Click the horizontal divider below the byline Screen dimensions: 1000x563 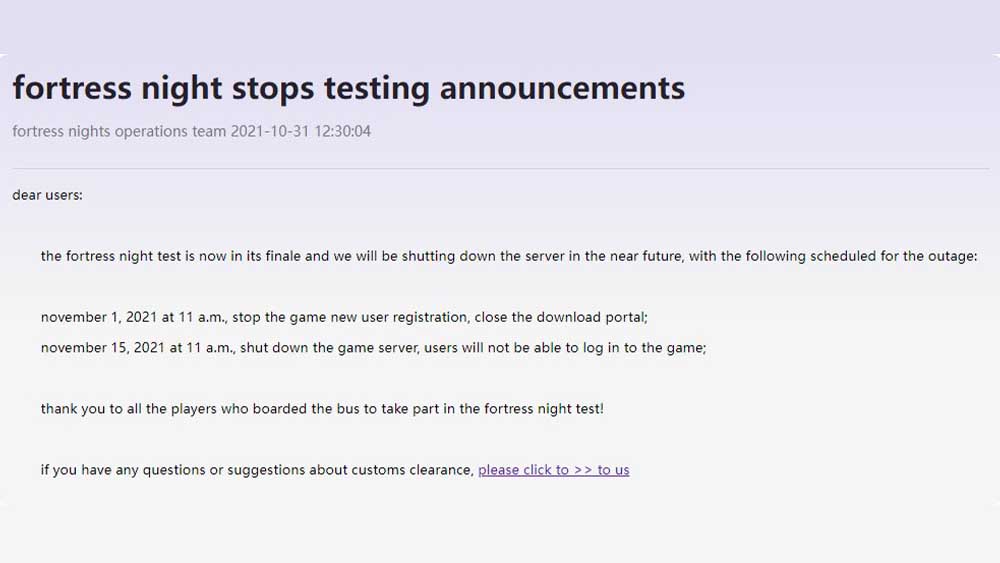tap(501, 168)
